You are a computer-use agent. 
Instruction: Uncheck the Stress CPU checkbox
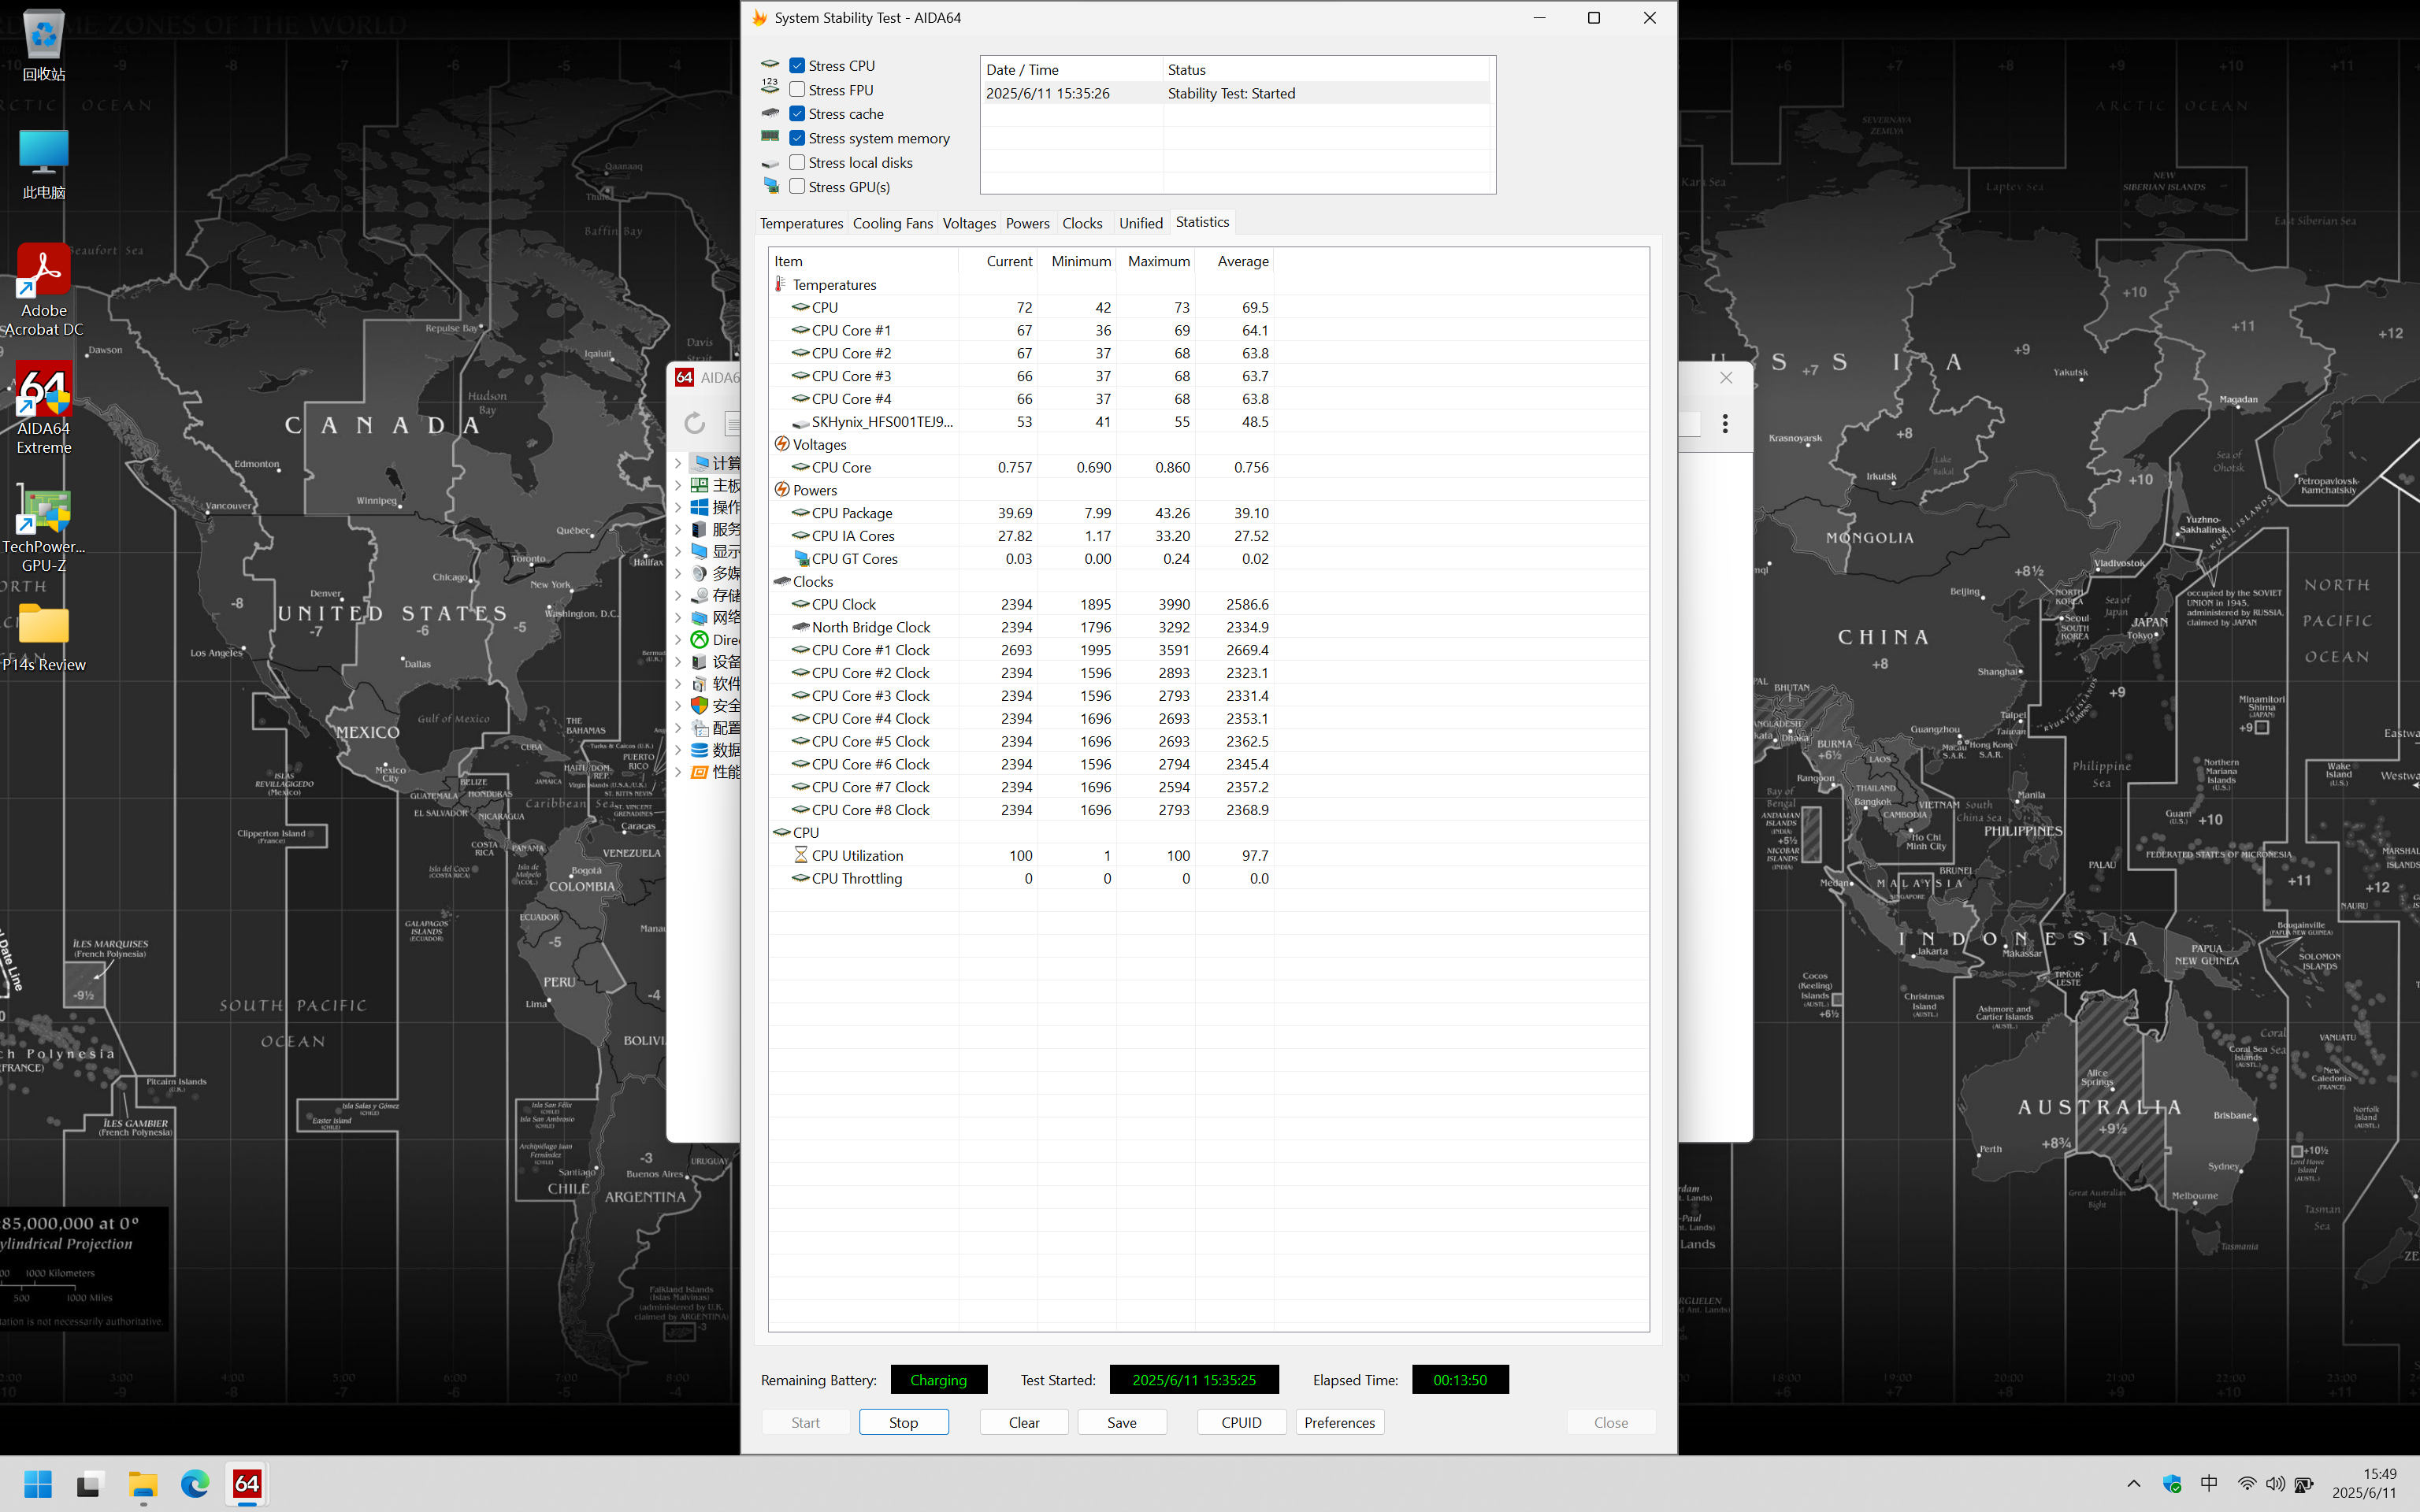pos(797,65)
